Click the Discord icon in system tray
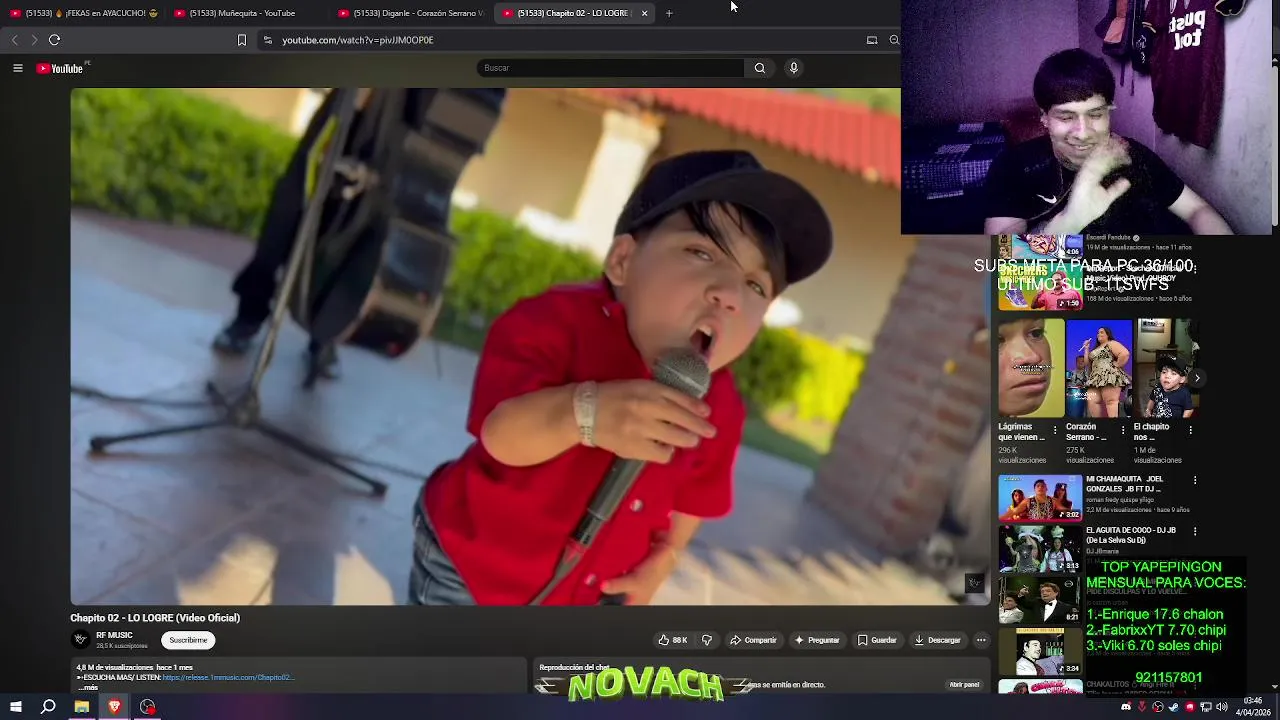 [1126, 707]
